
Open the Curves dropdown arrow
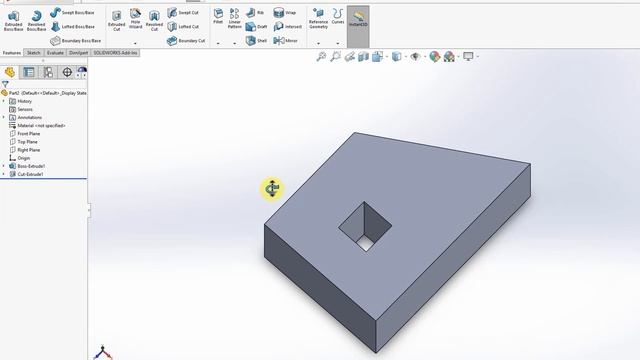338,43
